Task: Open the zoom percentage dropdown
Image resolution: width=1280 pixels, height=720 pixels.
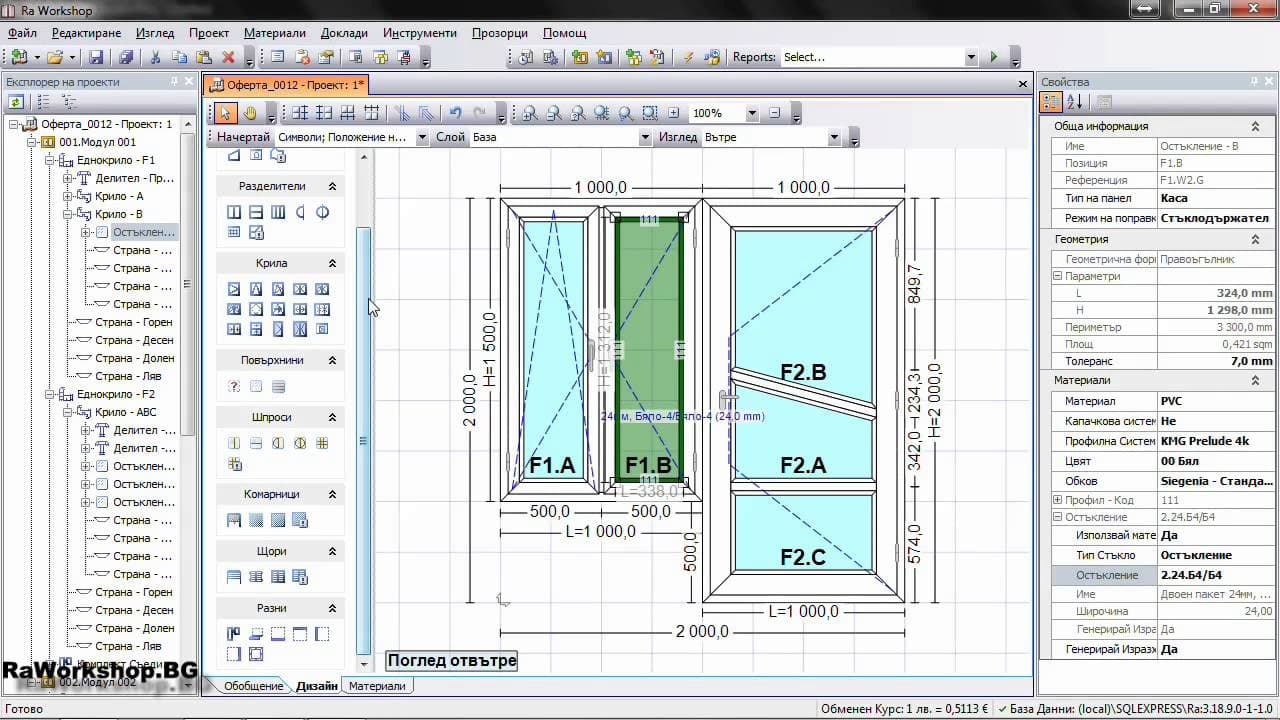Action: [752, 113]
